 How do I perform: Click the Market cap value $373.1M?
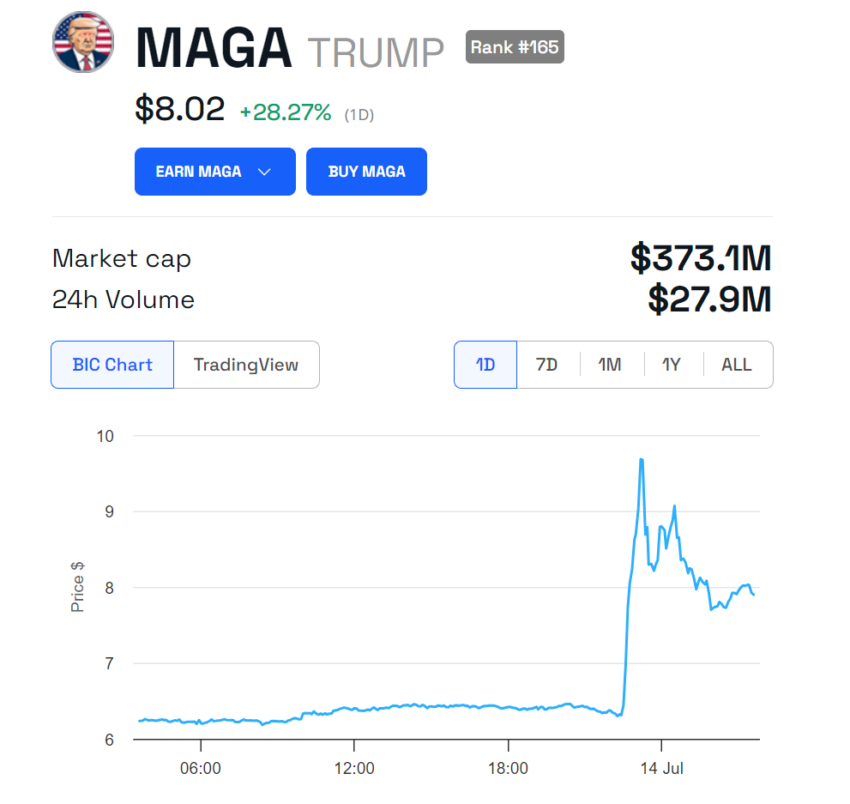point(701,258)
